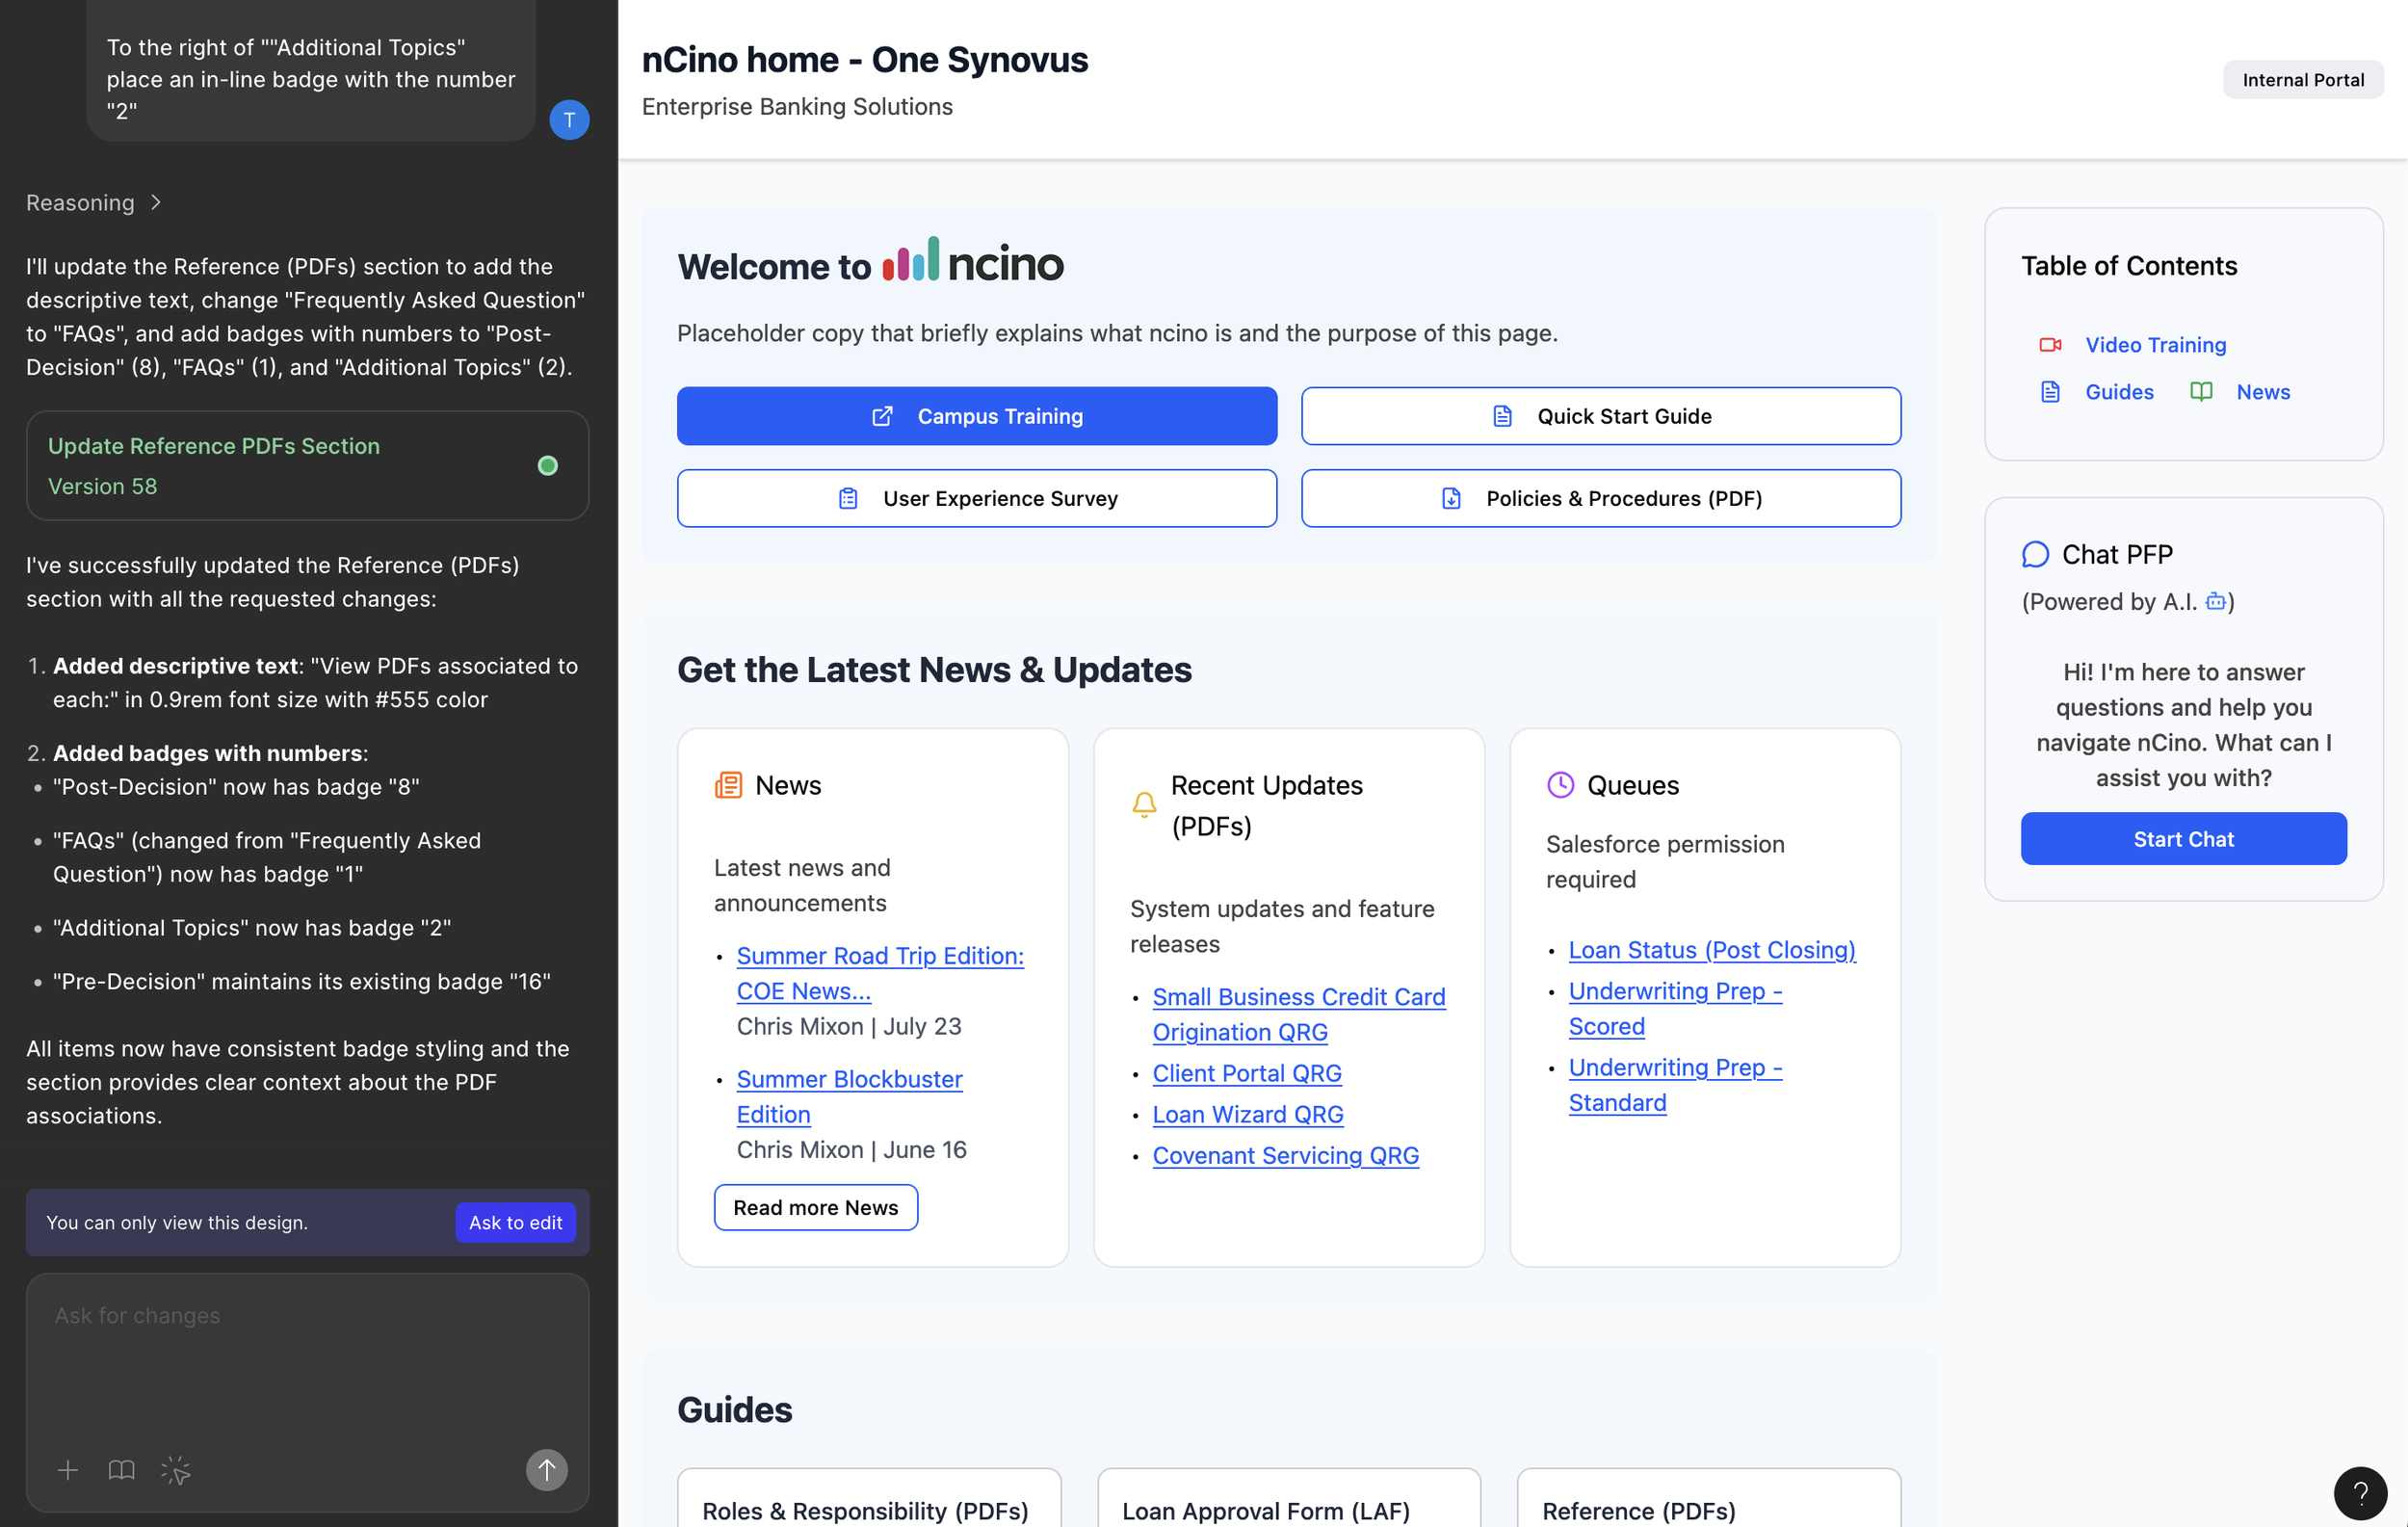Image resolution: width=2408 pixels, height=1527 pixels.
Task: Click the sparkle cursor select icon
Action: click(175, 1470)
